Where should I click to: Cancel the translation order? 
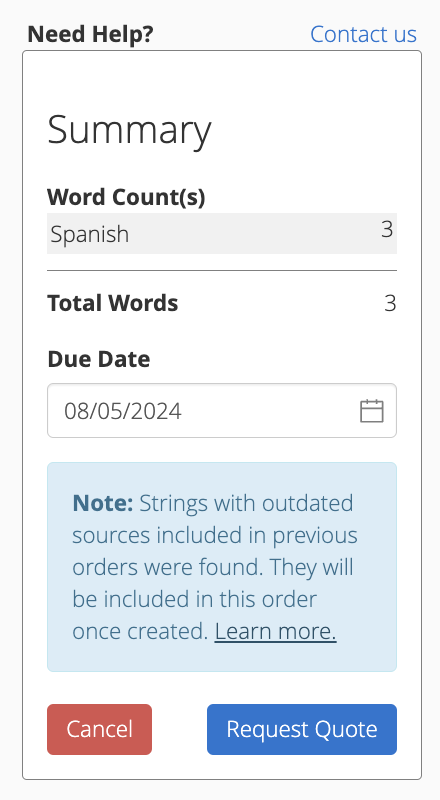click(100, 729)
